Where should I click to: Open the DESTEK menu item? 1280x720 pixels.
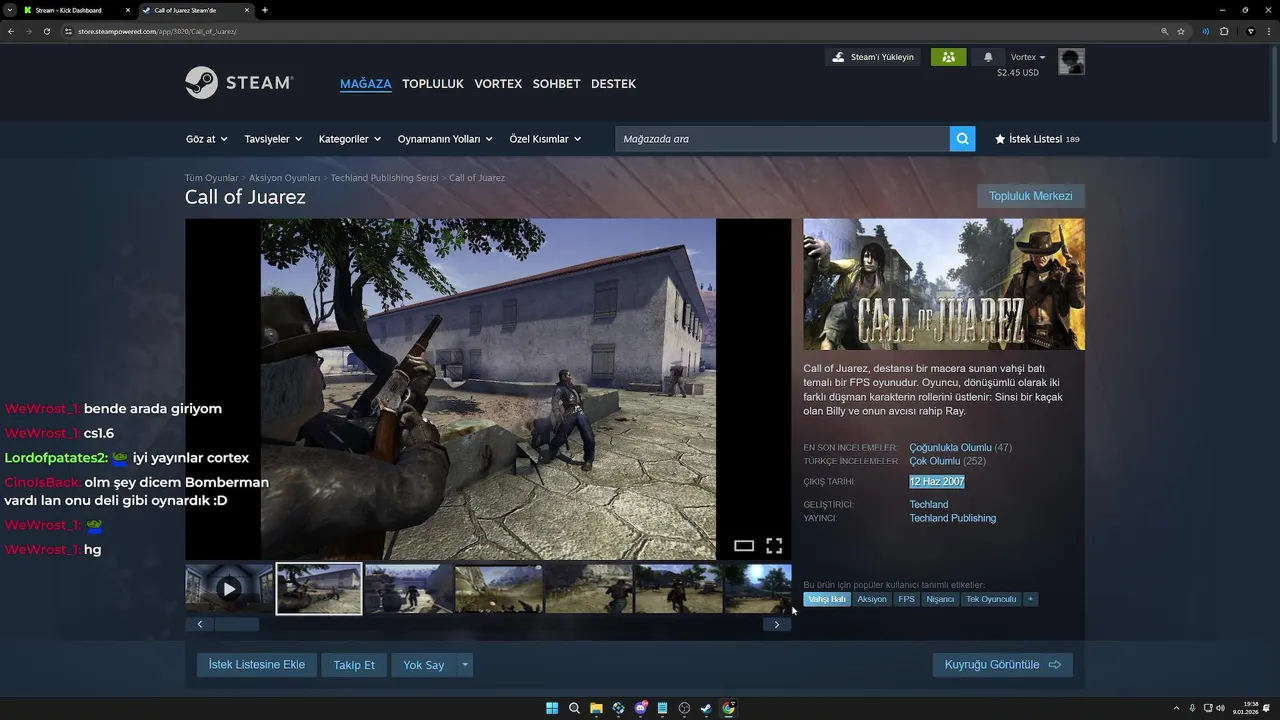point(613,84)
